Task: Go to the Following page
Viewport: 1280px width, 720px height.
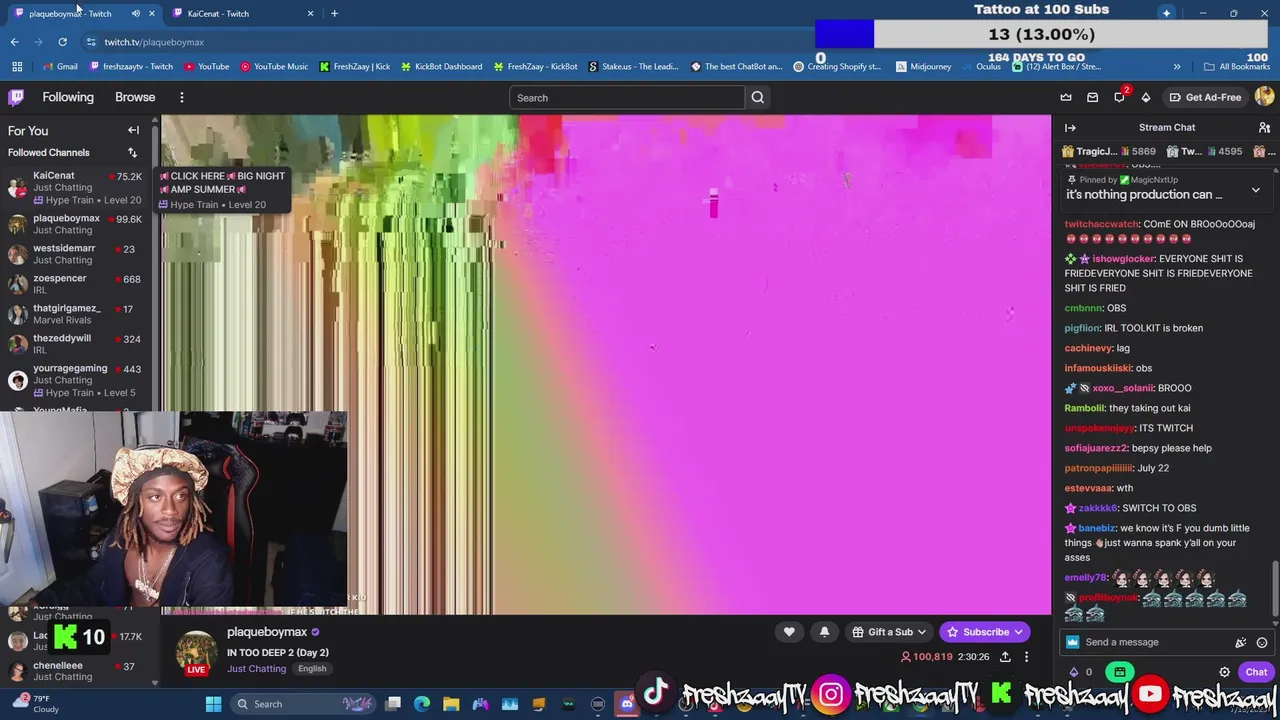Action: pos(68,97)
